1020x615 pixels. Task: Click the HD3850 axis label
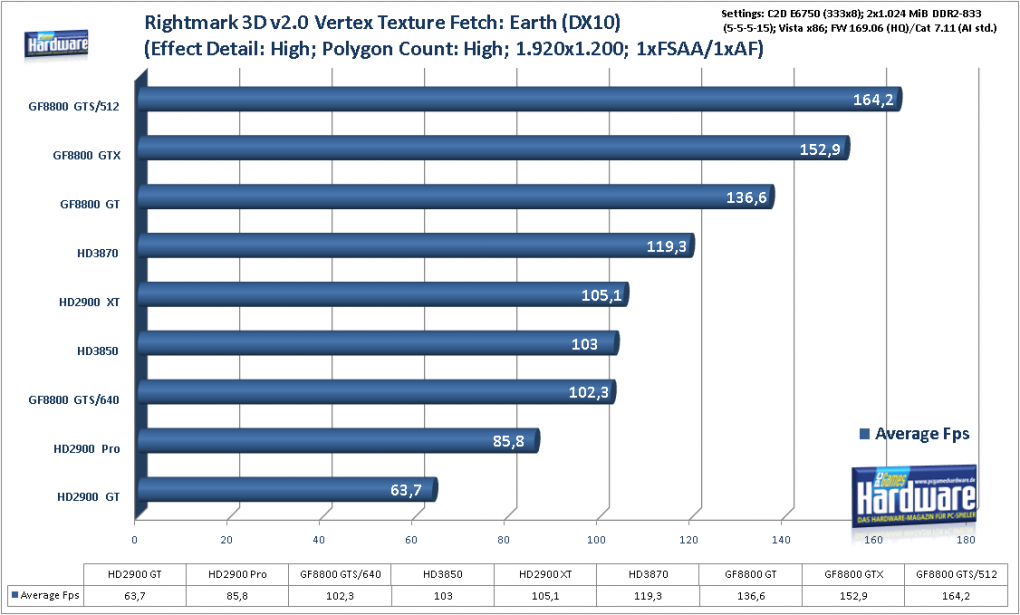point(98,351)
